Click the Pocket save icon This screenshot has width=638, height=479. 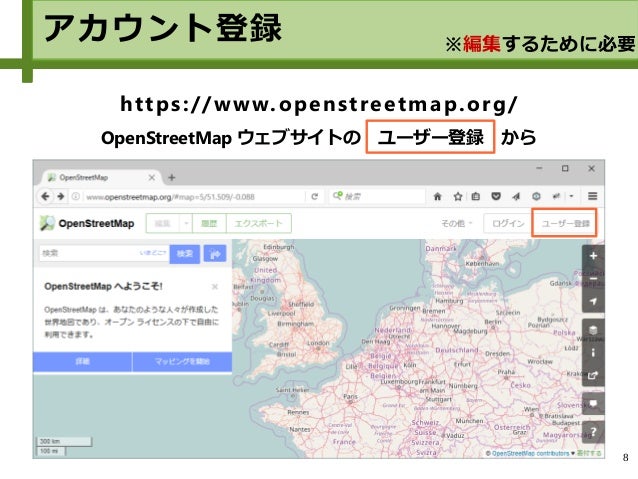(496, 197)
